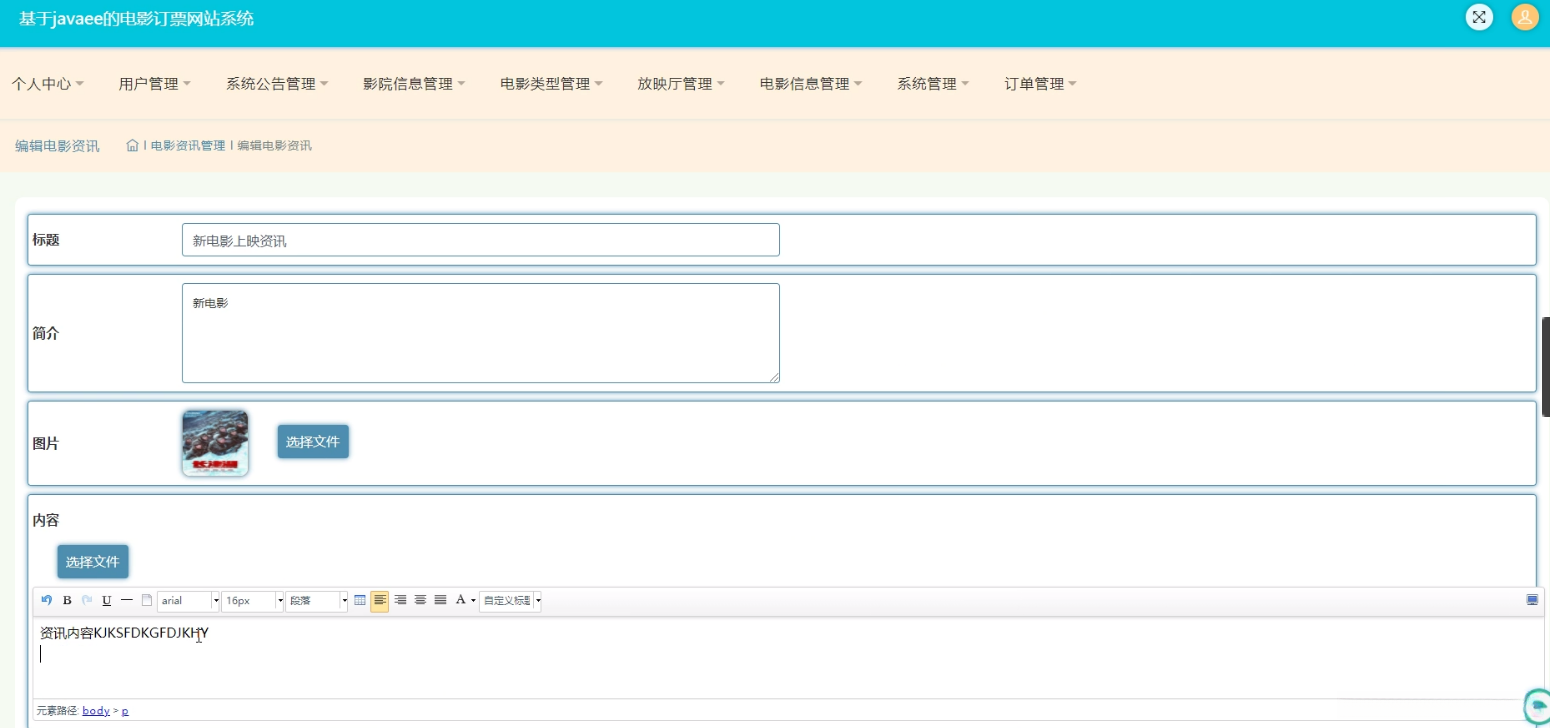
Task: Insert a horizontal rule in editor
Action: tap(126, 600)
